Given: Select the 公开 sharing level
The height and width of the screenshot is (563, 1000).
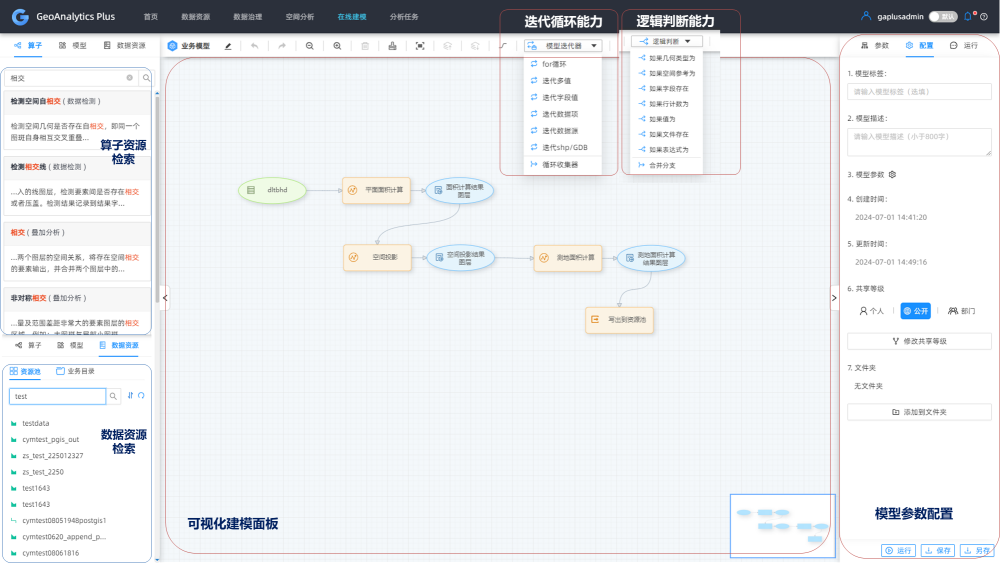Looking at the screenshot, I should point(915,311).
